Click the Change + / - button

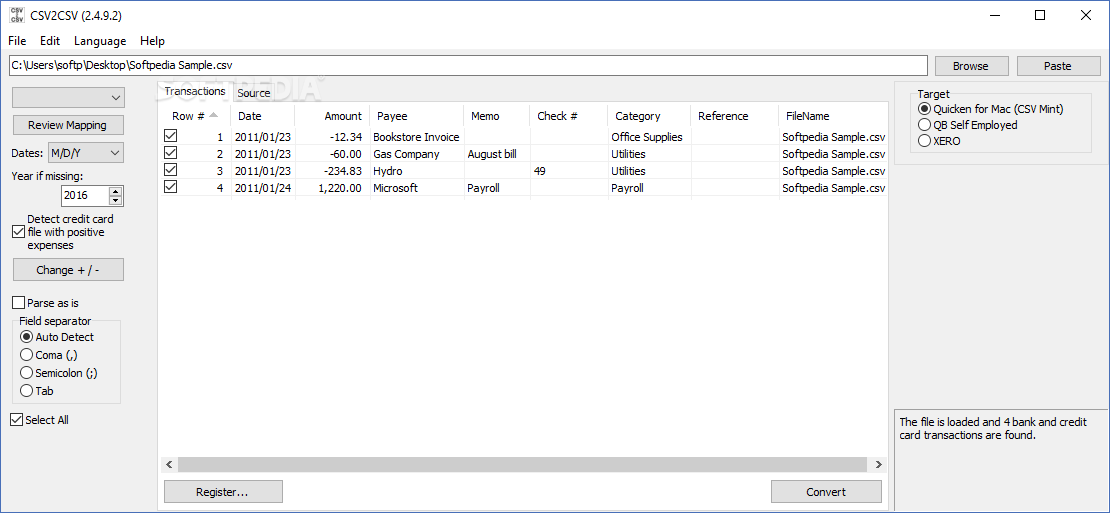pos(68,270)
